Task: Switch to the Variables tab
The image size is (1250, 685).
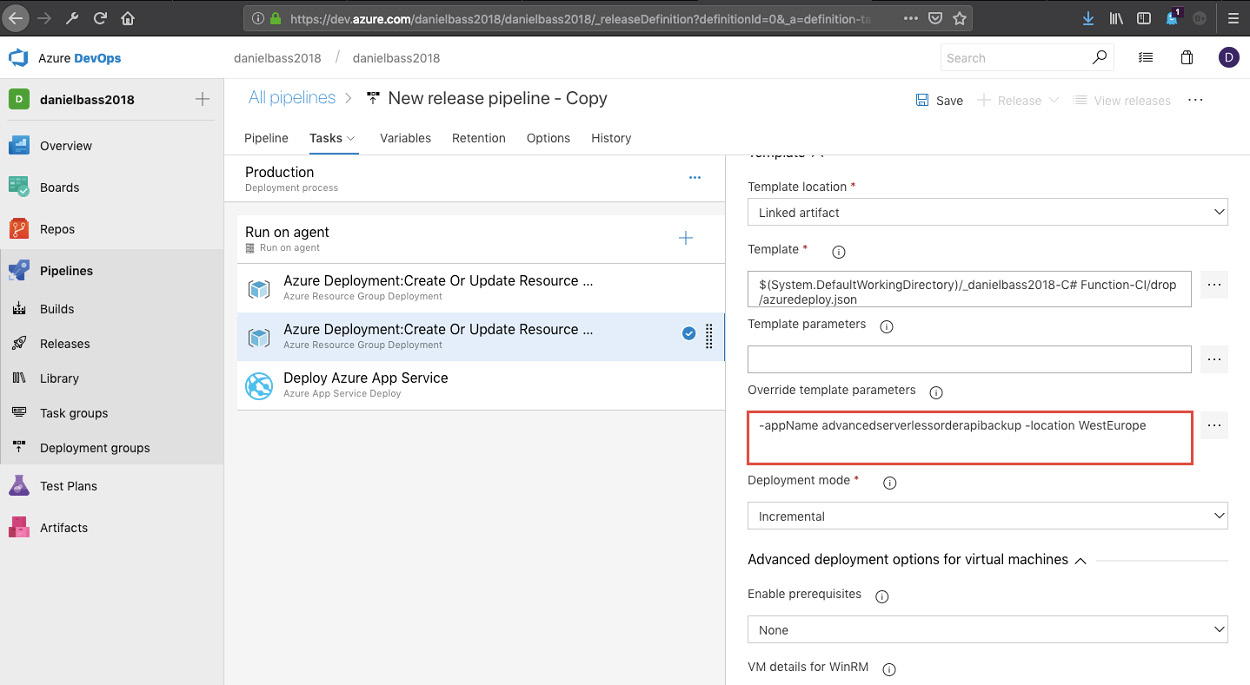Action: tap(405, 138)
